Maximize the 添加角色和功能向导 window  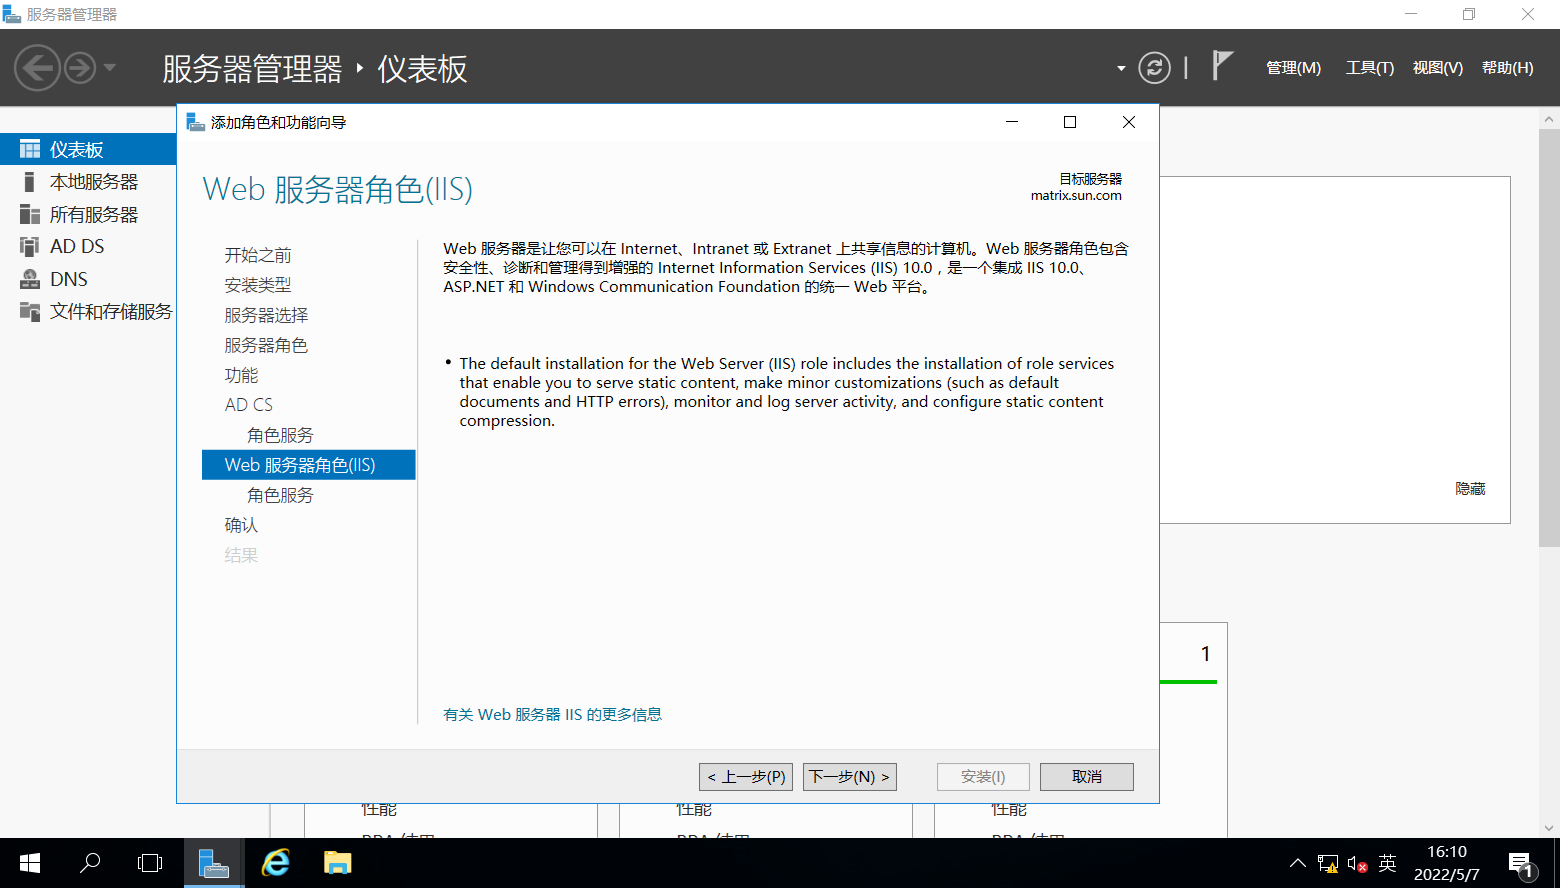[x=1070, y=122]
